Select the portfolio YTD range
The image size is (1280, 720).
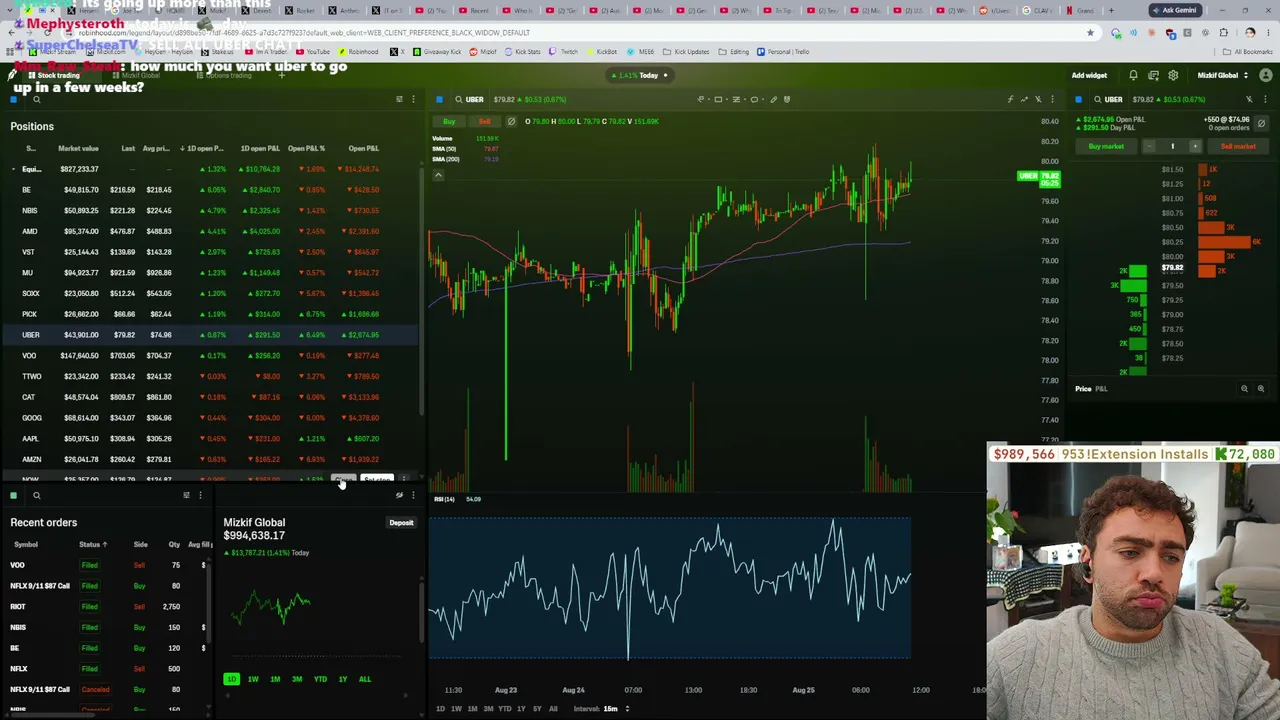click(320, 679)
